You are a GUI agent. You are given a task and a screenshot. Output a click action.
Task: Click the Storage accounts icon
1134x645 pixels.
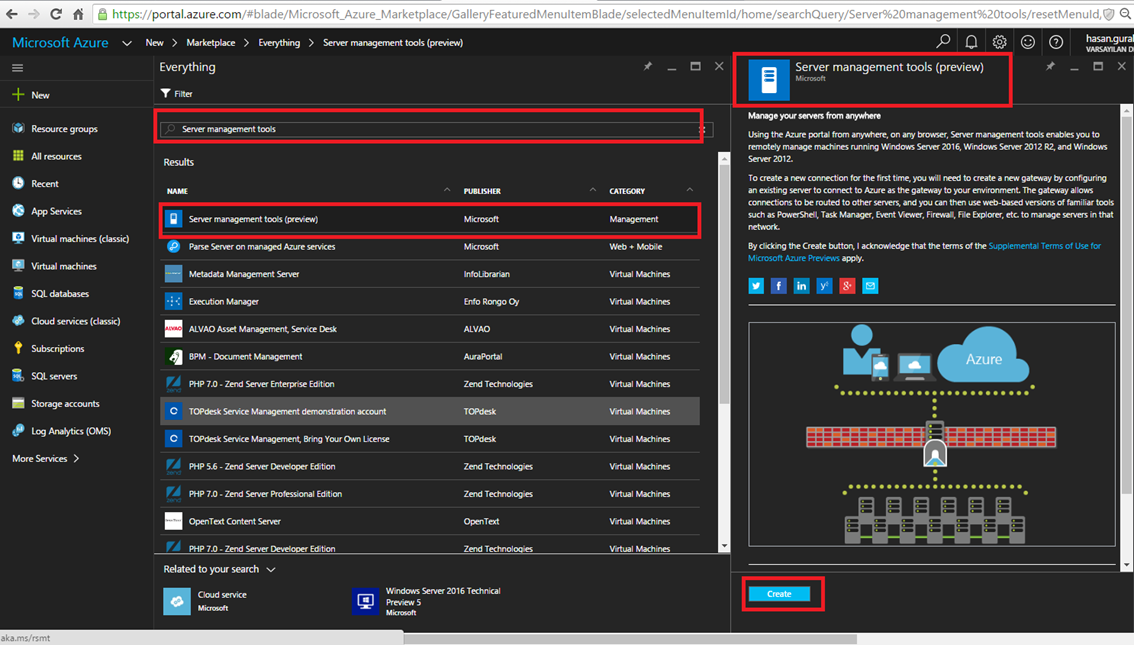[x=18, y=403]
